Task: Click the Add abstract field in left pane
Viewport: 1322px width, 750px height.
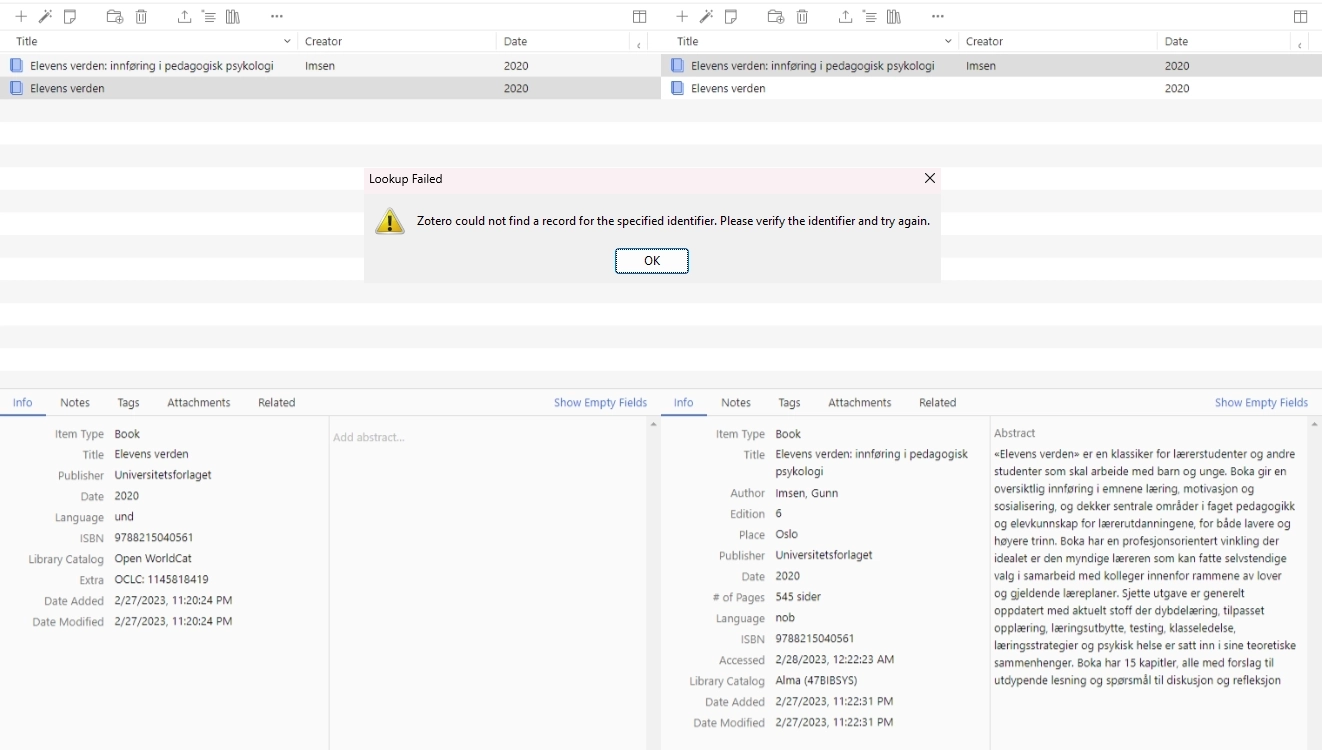Action: (369, 438)
